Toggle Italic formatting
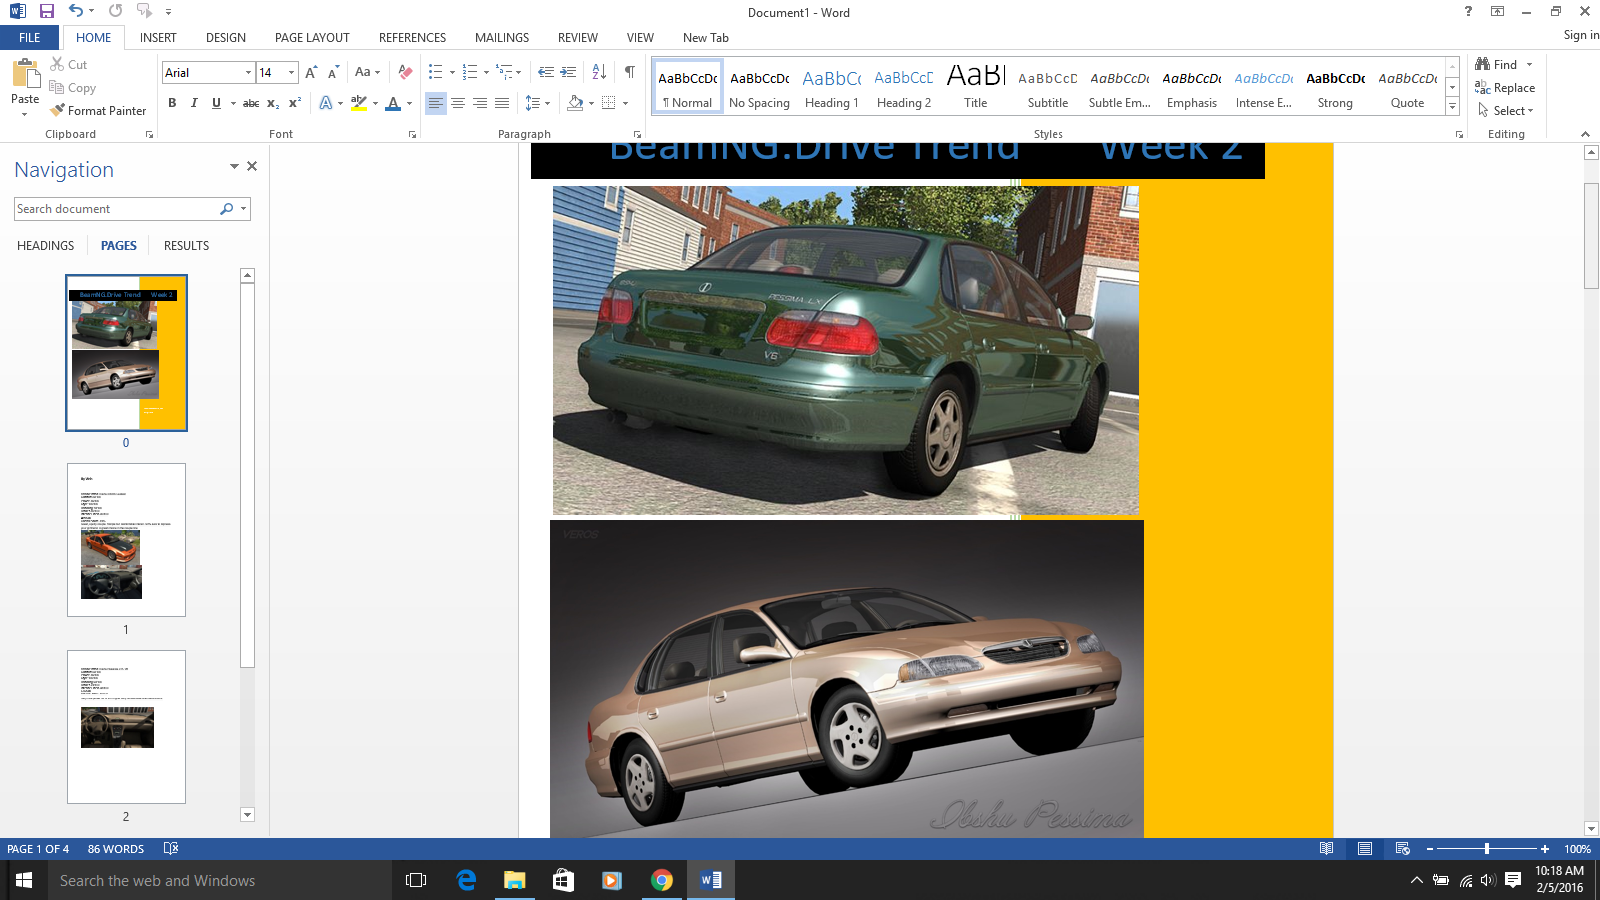This screenshot has width=1600, height=900. click(x=194, y=103)
